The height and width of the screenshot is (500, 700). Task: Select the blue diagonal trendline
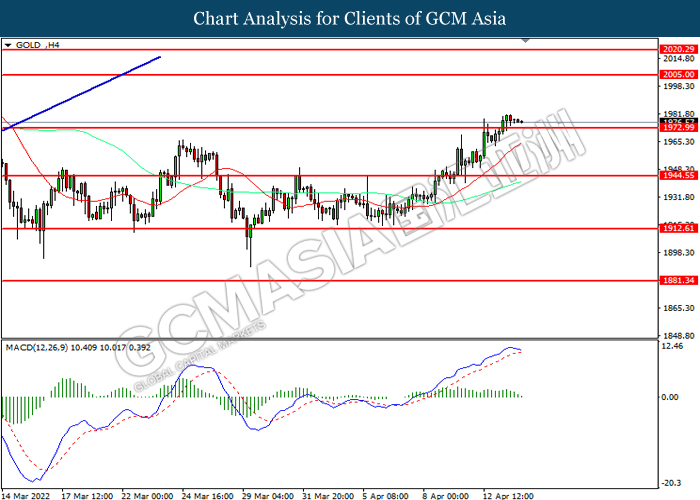(x=81, y=93)
